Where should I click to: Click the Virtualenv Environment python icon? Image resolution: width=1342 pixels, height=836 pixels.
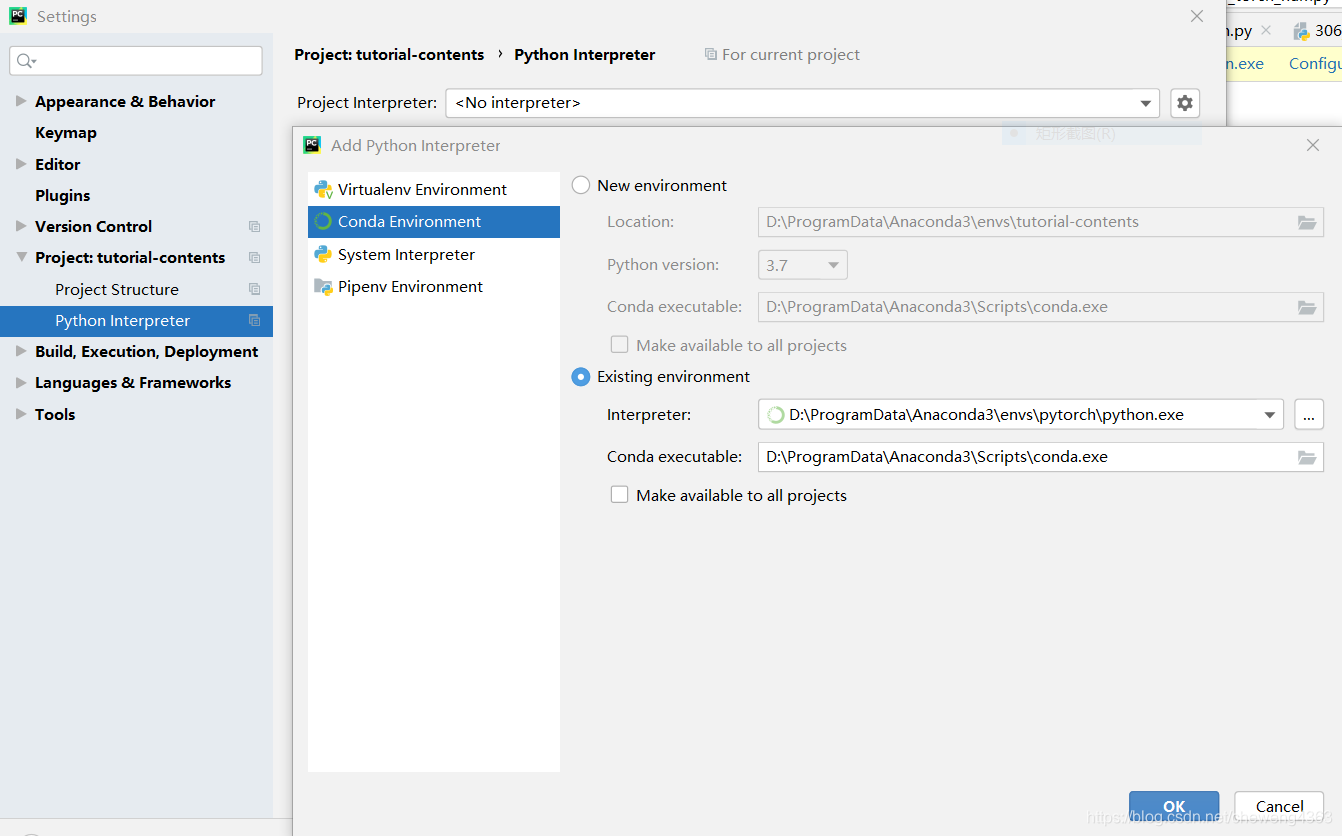coord(323,189)
